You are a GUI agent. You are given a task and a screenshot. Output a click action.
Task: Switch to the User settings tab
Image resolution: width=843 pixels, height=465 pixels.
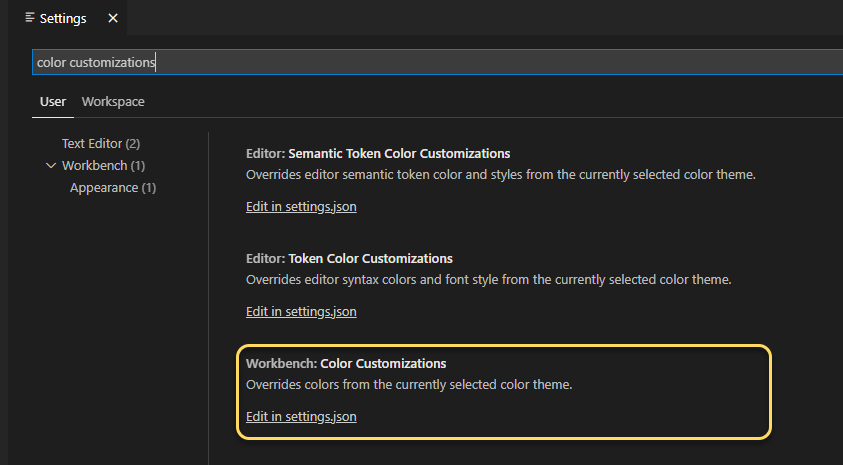(53, 101)
